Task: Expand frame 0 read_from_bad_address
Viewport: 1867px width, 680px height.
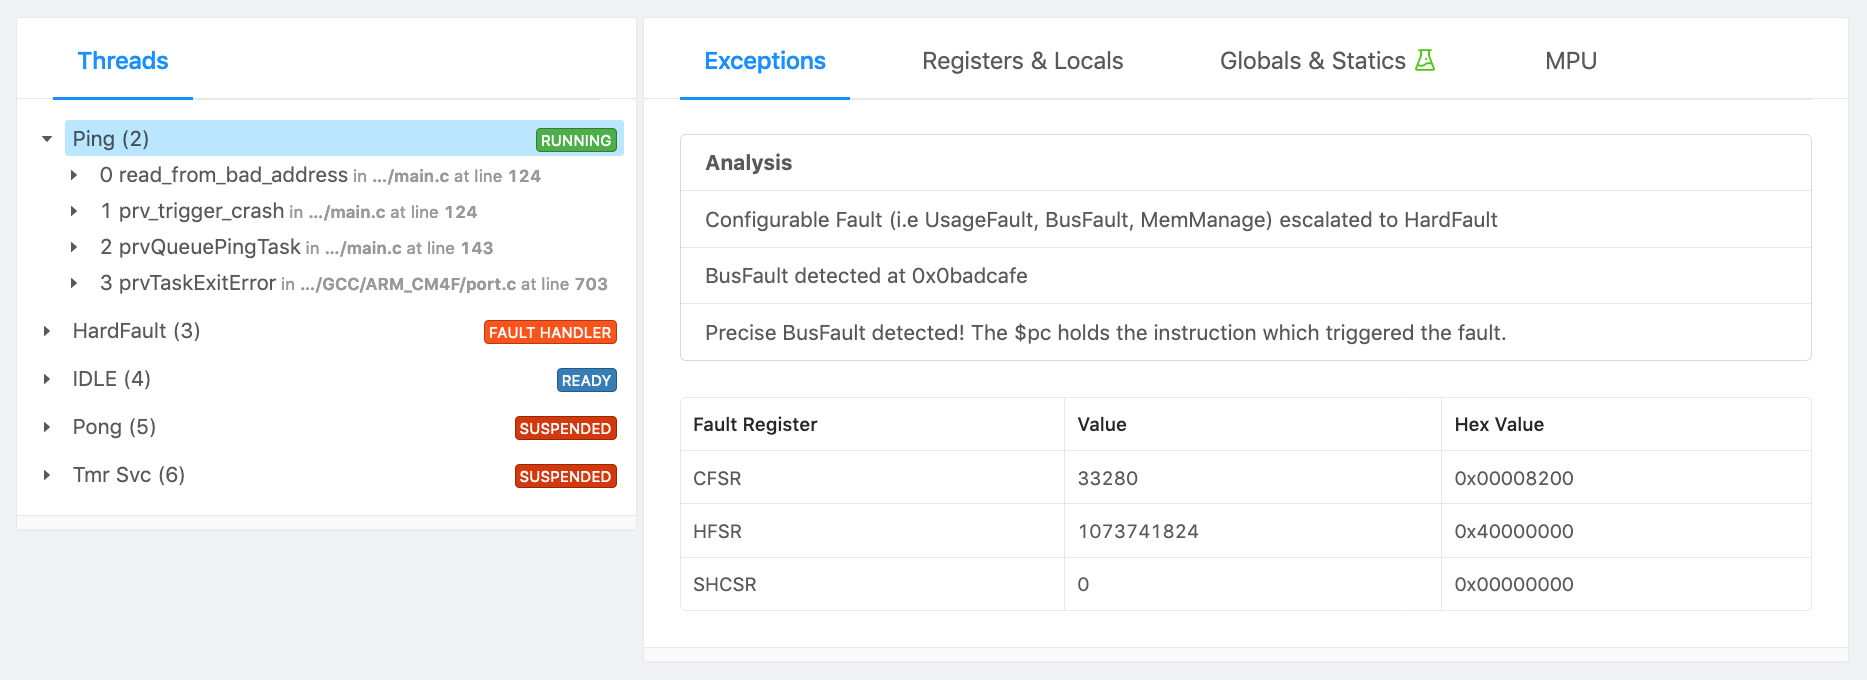Action: (x=74, y=175)
